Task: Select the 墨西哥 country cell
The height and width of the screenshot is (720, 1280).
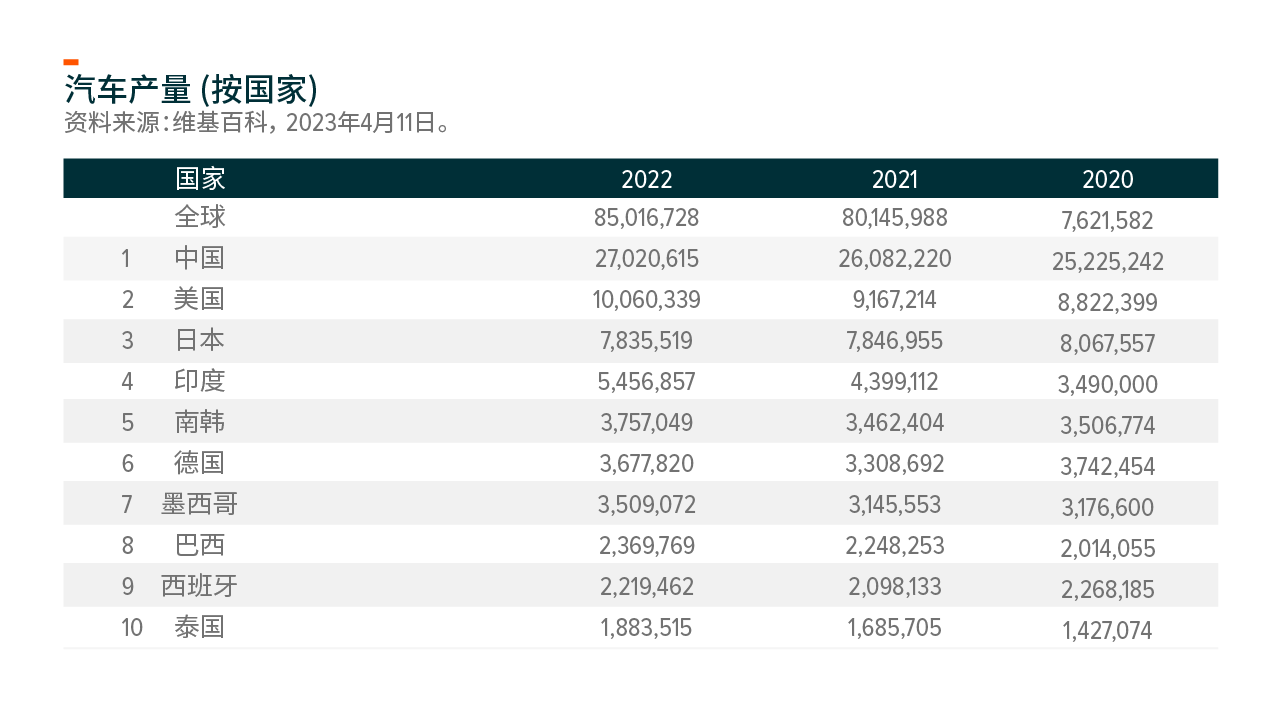Action: click(200, 504)
